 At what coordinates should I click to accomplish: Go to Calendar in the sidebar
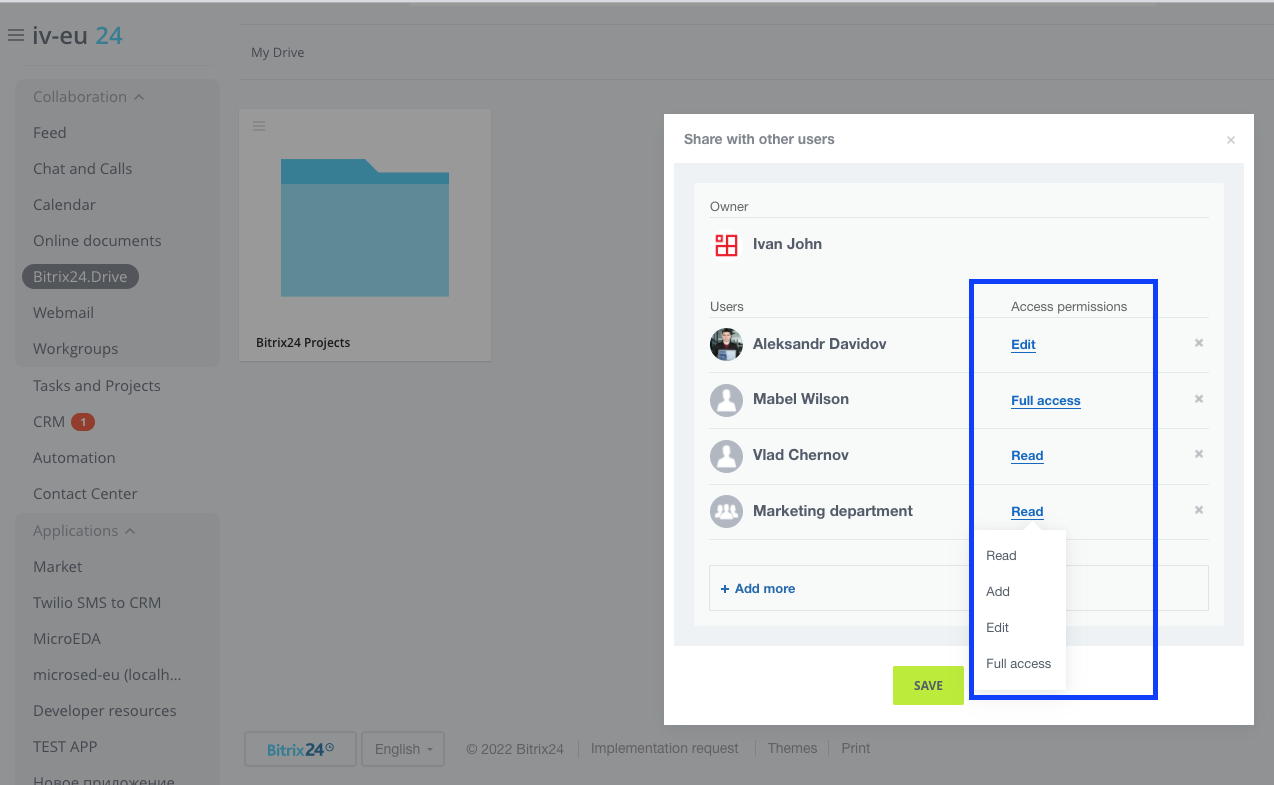64,205
